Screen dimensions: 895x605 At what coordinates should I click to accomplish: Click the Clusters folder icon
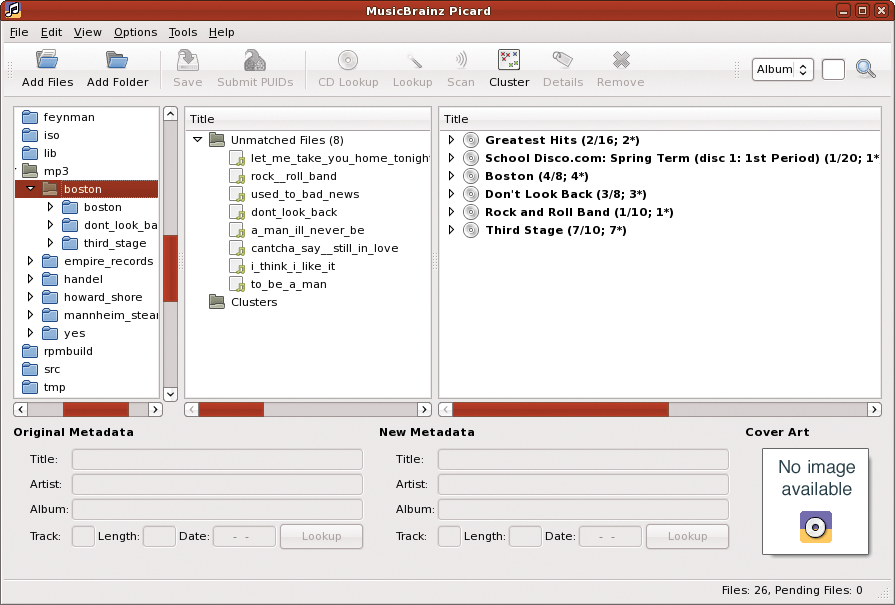217,301
